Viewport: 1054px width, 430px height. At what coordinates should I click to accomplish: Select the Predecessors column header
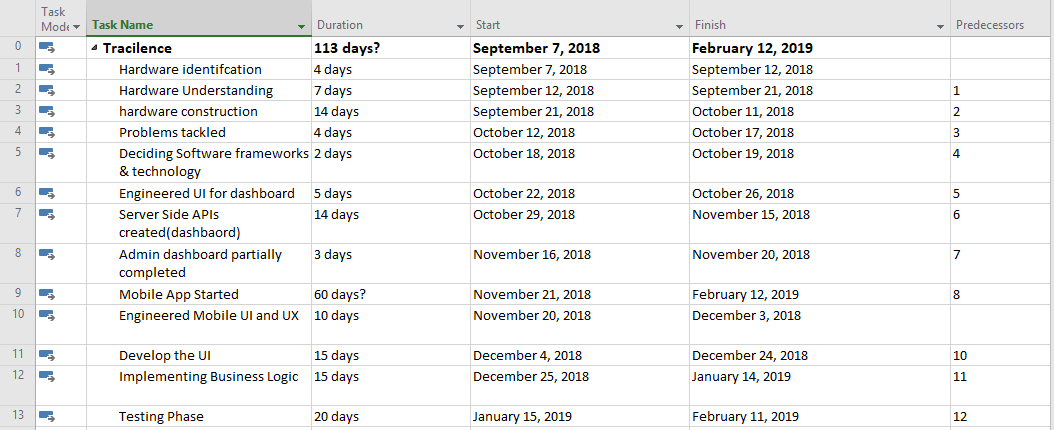coord(990,25)
